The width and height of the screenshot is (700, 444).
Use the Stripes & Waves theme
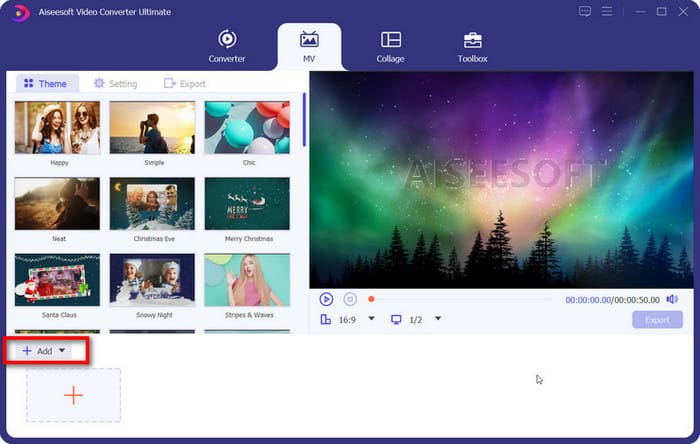[247, 280]
